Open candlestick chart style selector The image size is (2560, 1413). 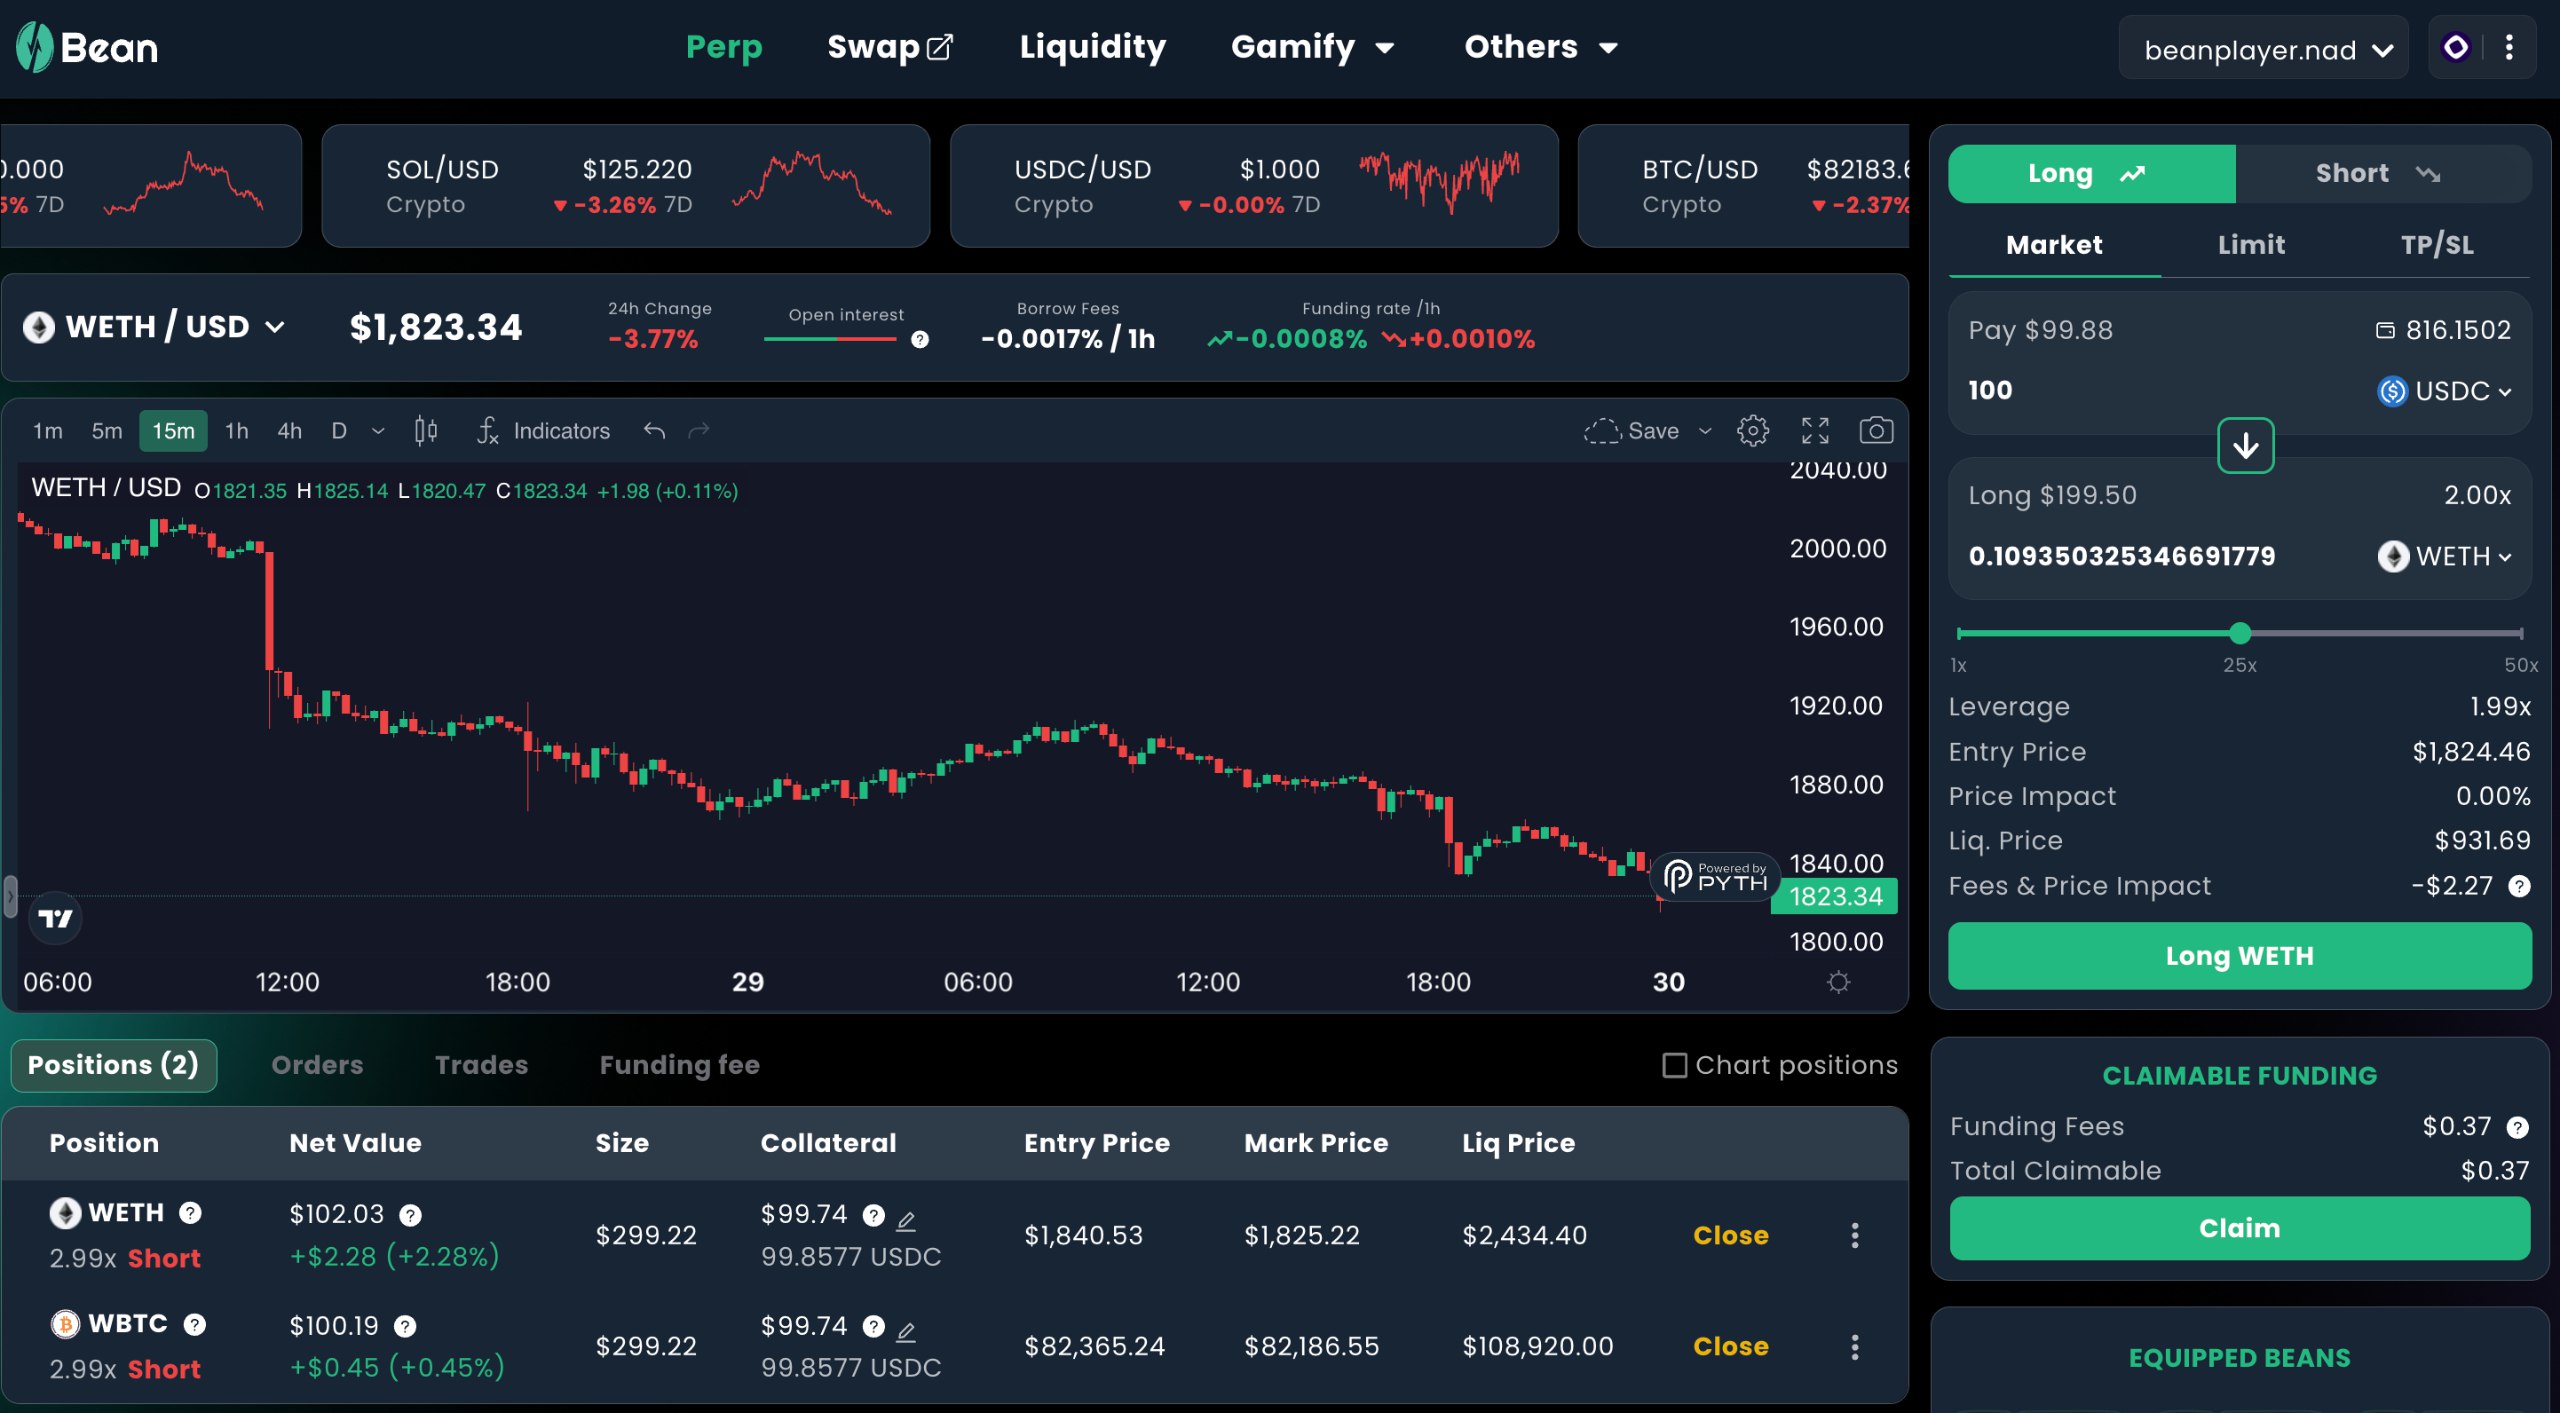(426, 431)
